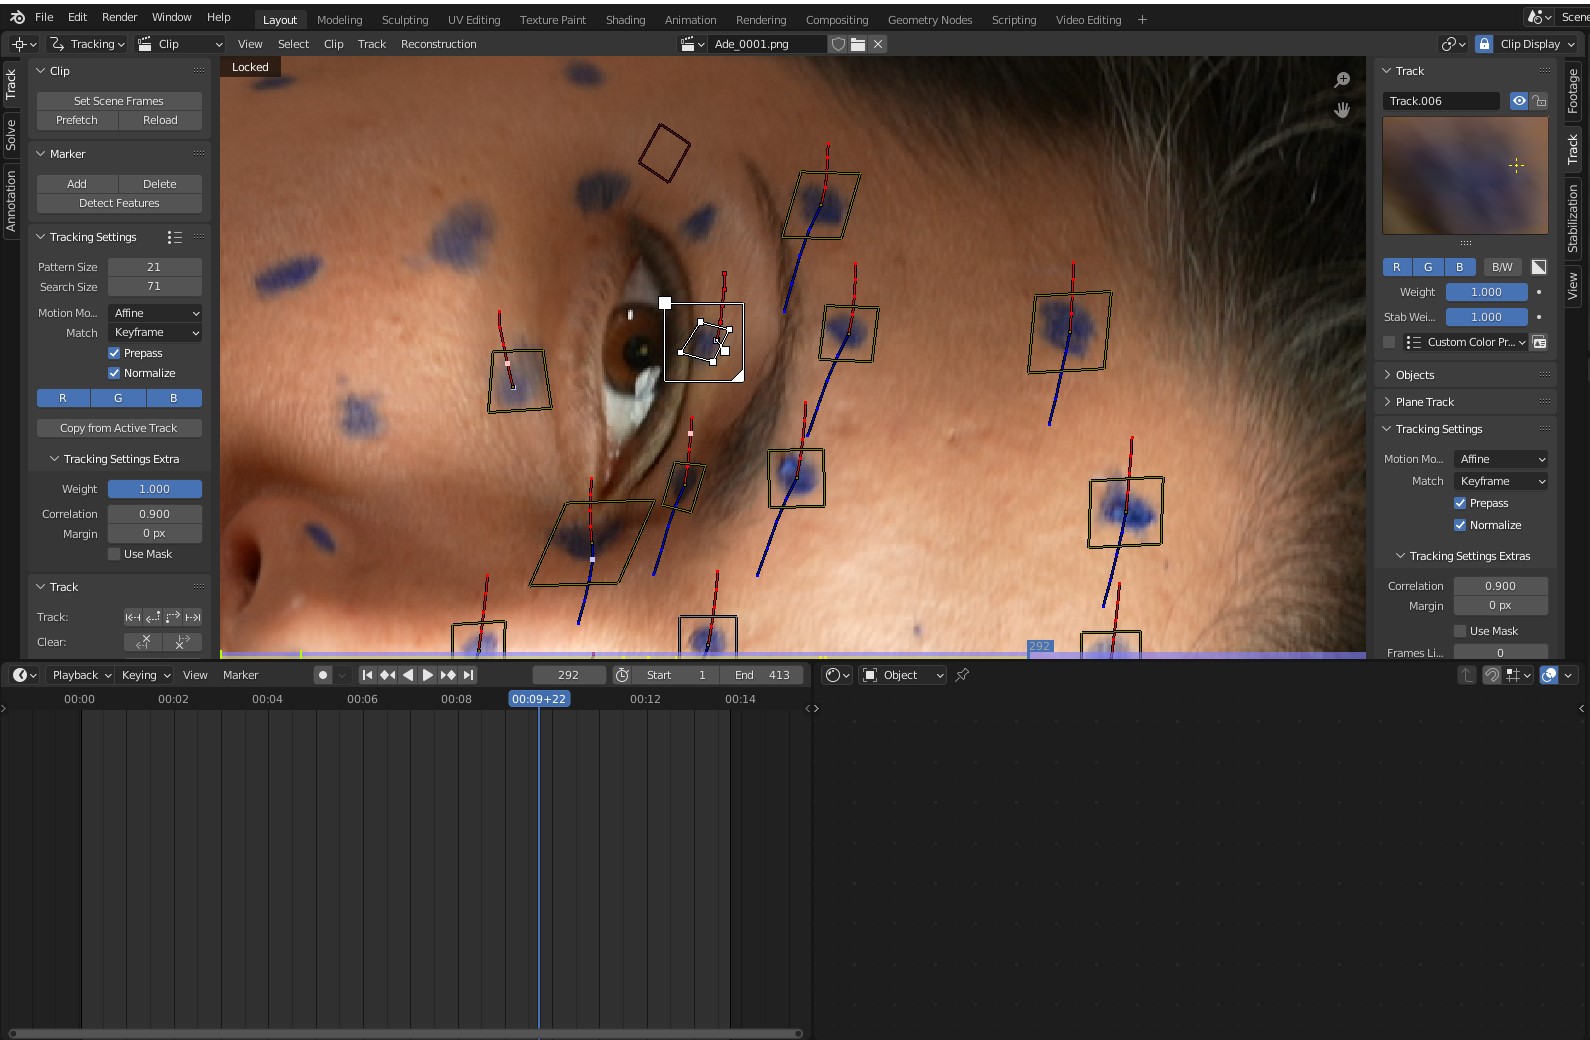The width and height of the screenshot is (1590, 1040).
Task: Toggle Track.006 visibility eye
Action: click(x=1519, y=101)
